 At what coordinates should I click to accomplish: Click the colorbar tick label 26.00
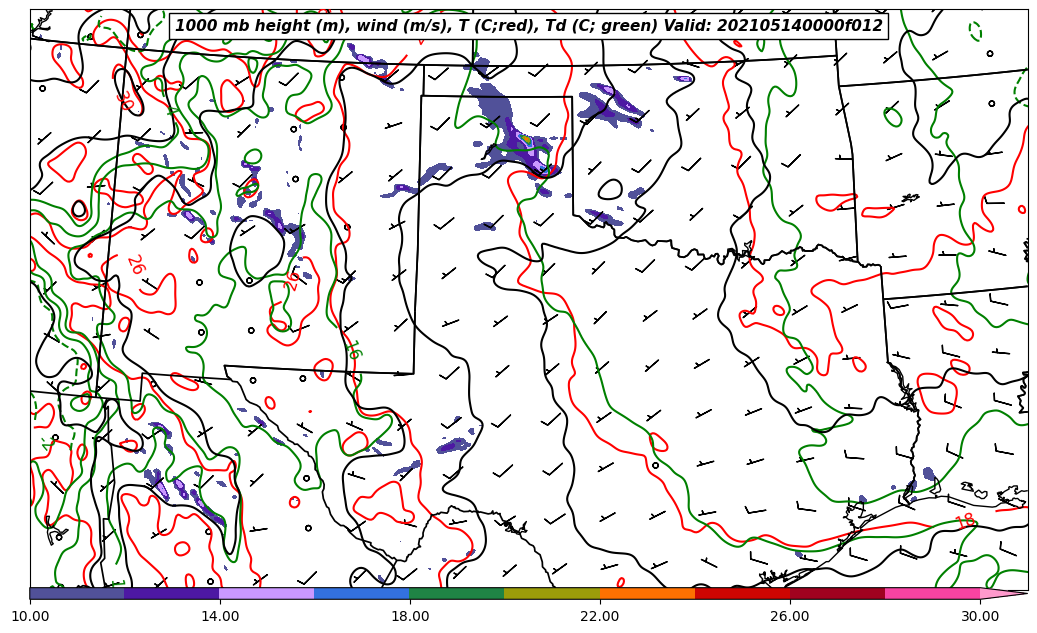pos(790,616)
